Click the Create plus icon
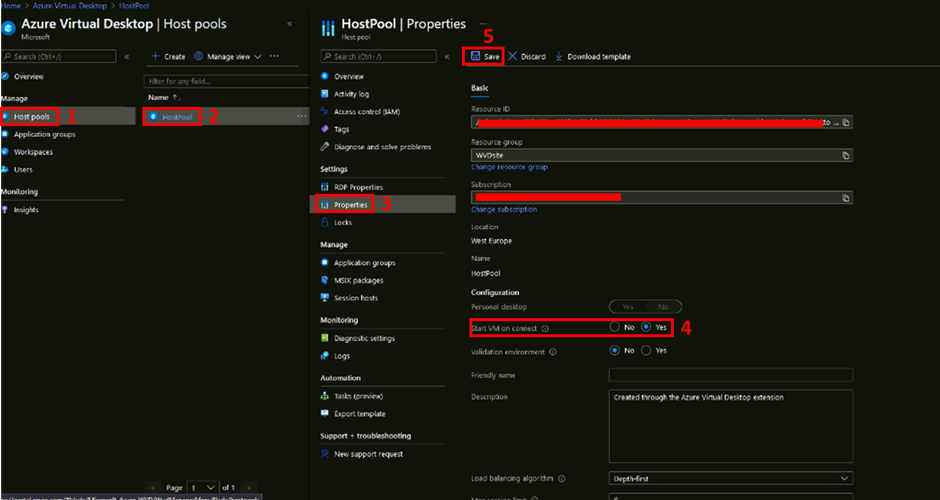The image size is (940, 500). click(x=154, y=56)
